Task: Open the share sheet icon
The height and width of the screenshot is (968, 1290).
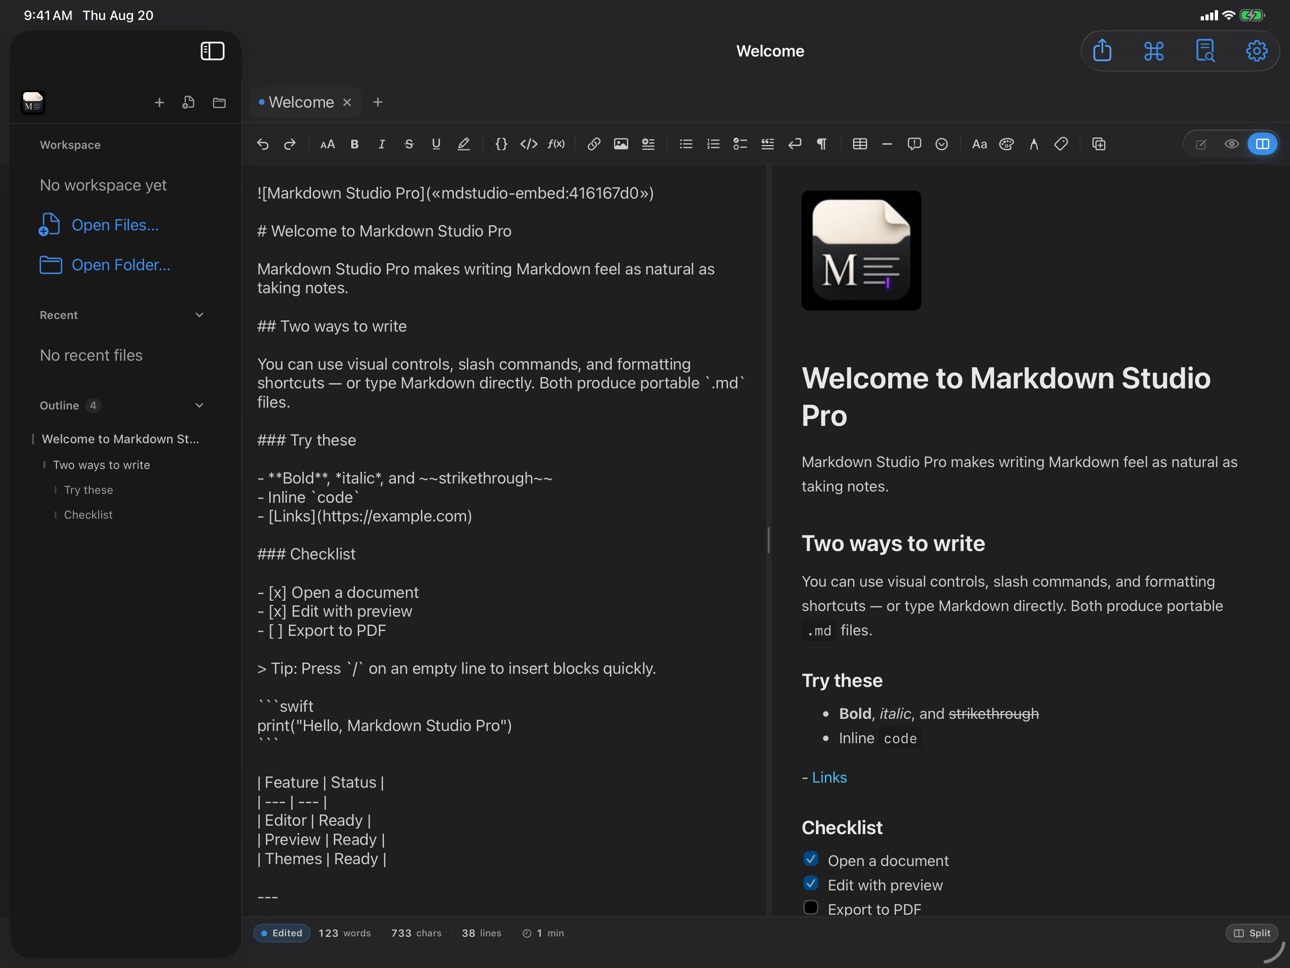Action: click(1102, 51)
